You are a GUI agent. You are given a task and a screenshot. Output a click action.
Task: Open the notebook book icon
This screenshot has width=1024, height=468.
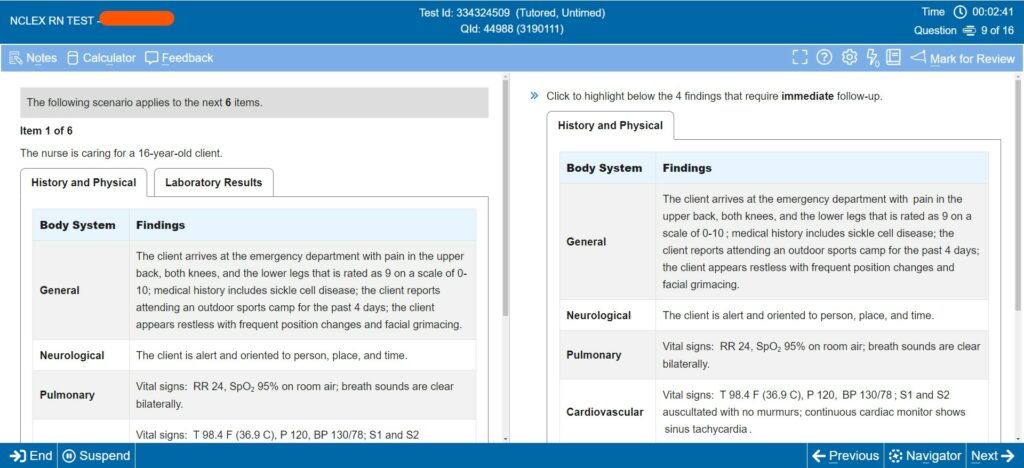(x=893, y=58)
